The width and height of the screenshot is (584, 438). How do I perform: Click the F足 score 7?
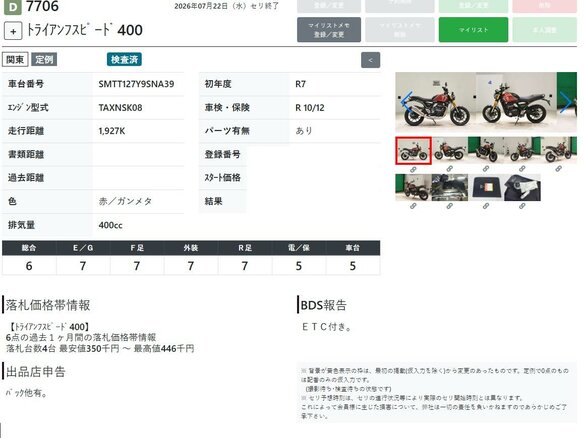[137, 266]
